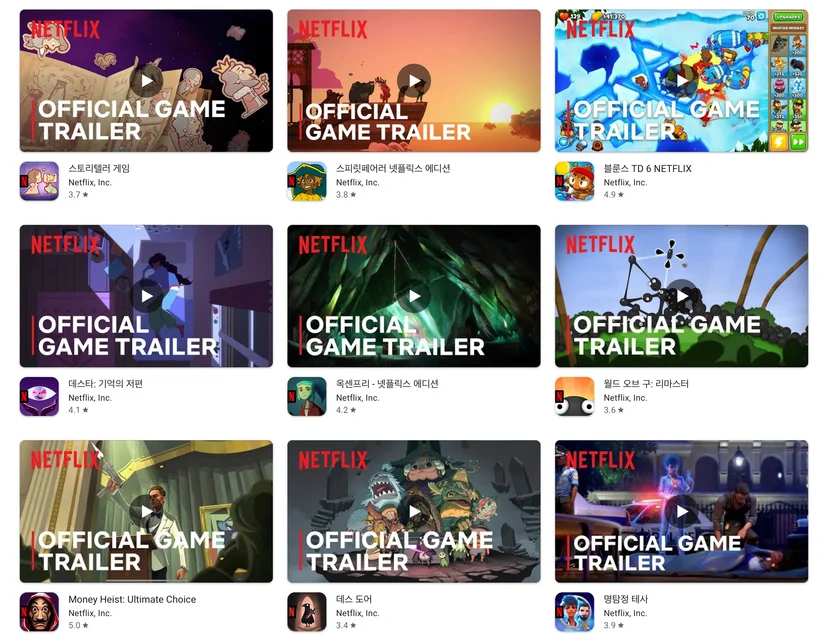
Task: Click the 3.8 star rating of 스피릿페어러
Action: tap(346, 195)
